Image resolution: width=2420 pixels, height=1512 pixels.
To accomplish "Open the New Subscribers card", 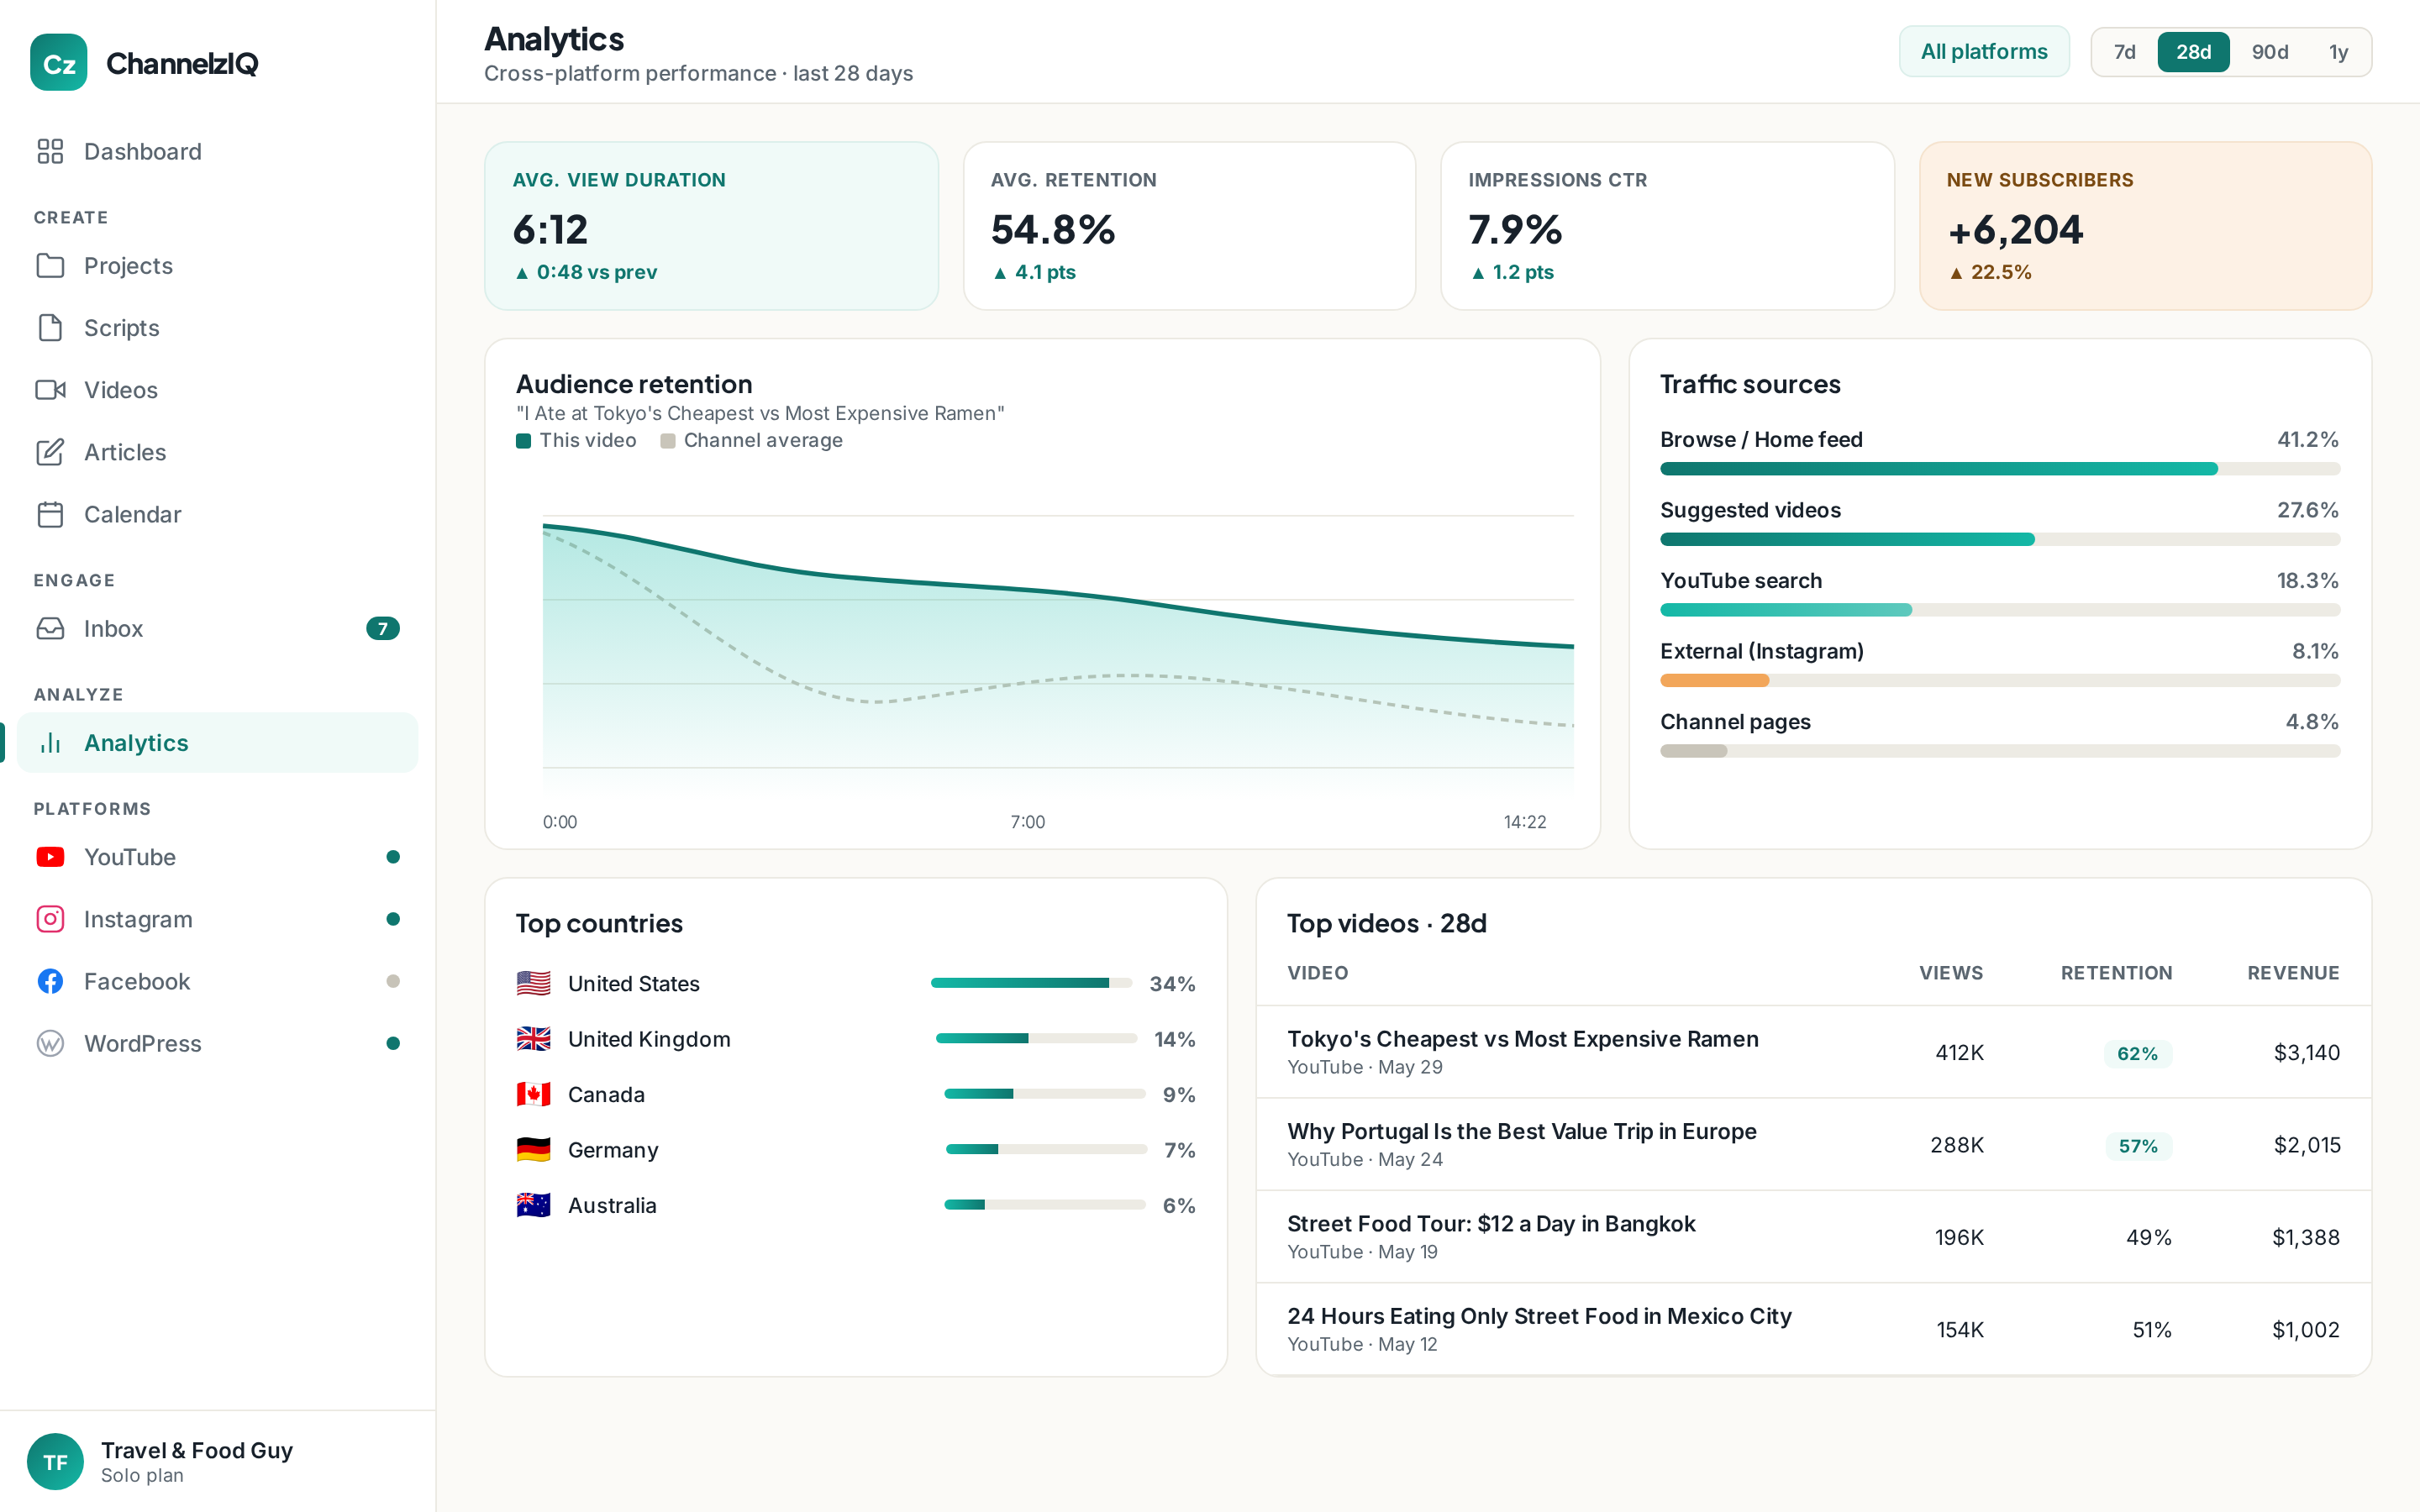I will point(2145,226).
